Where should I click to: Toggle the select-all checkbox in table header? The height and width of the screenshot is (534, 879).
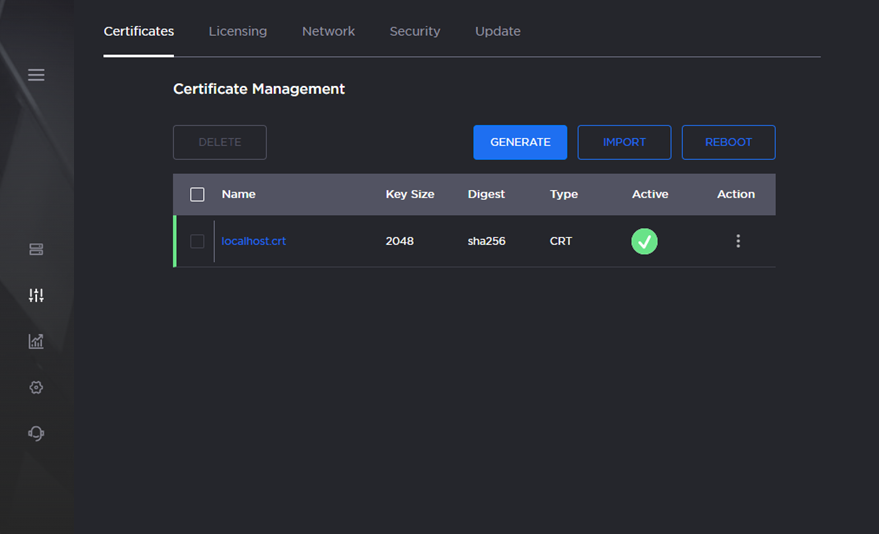(x=197, y=195)
